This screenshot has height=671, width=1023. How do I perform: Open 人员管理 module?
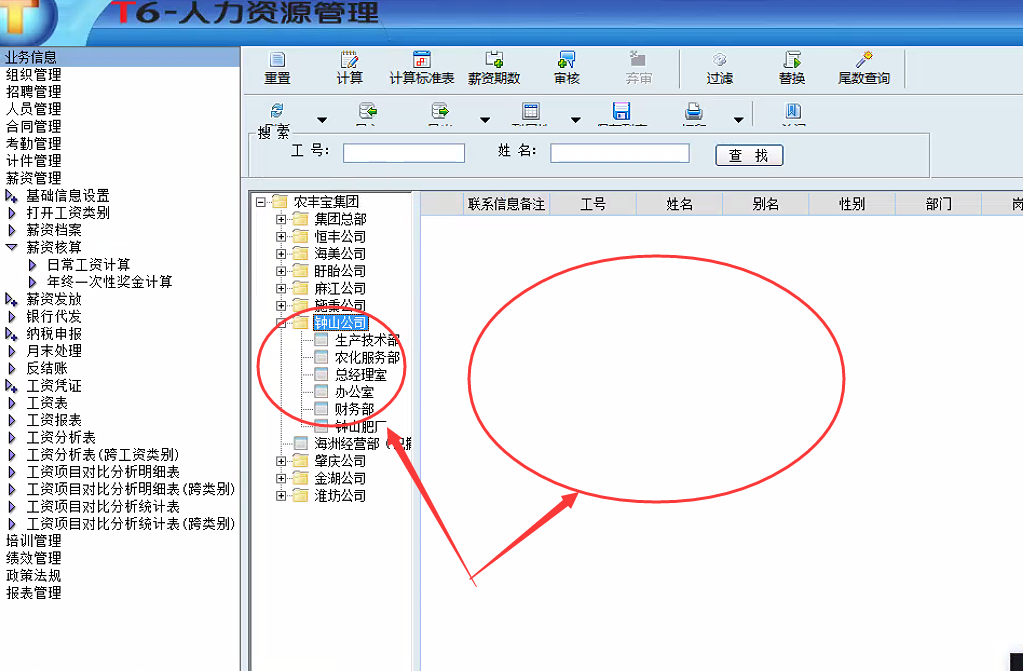click(x=33, y=109)
